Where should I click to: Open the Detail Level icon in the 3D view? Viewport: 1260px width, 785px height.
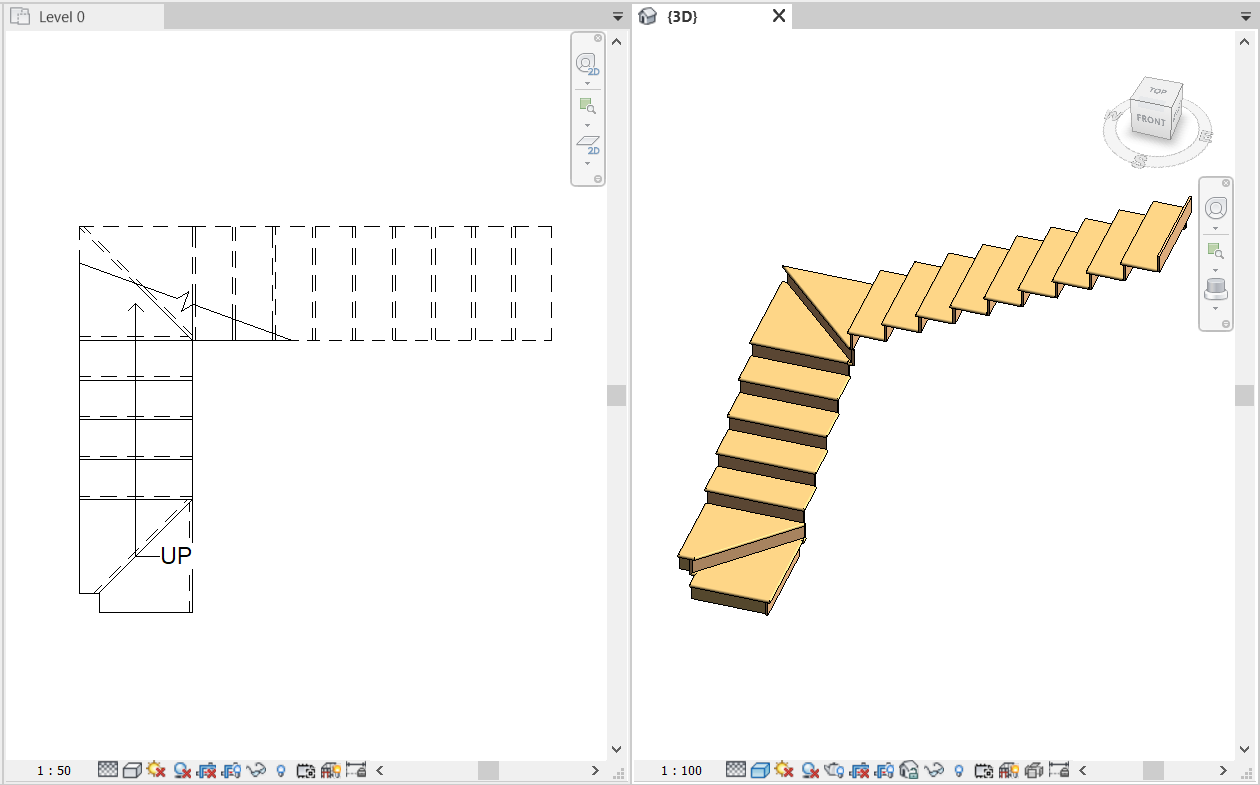click(x=736, y=770)
